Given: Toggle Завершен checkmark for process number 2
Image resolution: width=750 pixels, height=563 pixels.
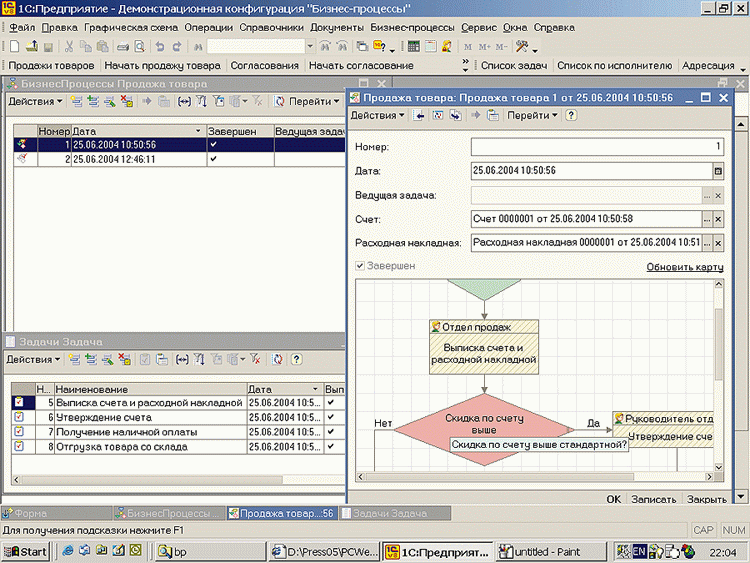Looking at the screenshot, I should 213,159.
